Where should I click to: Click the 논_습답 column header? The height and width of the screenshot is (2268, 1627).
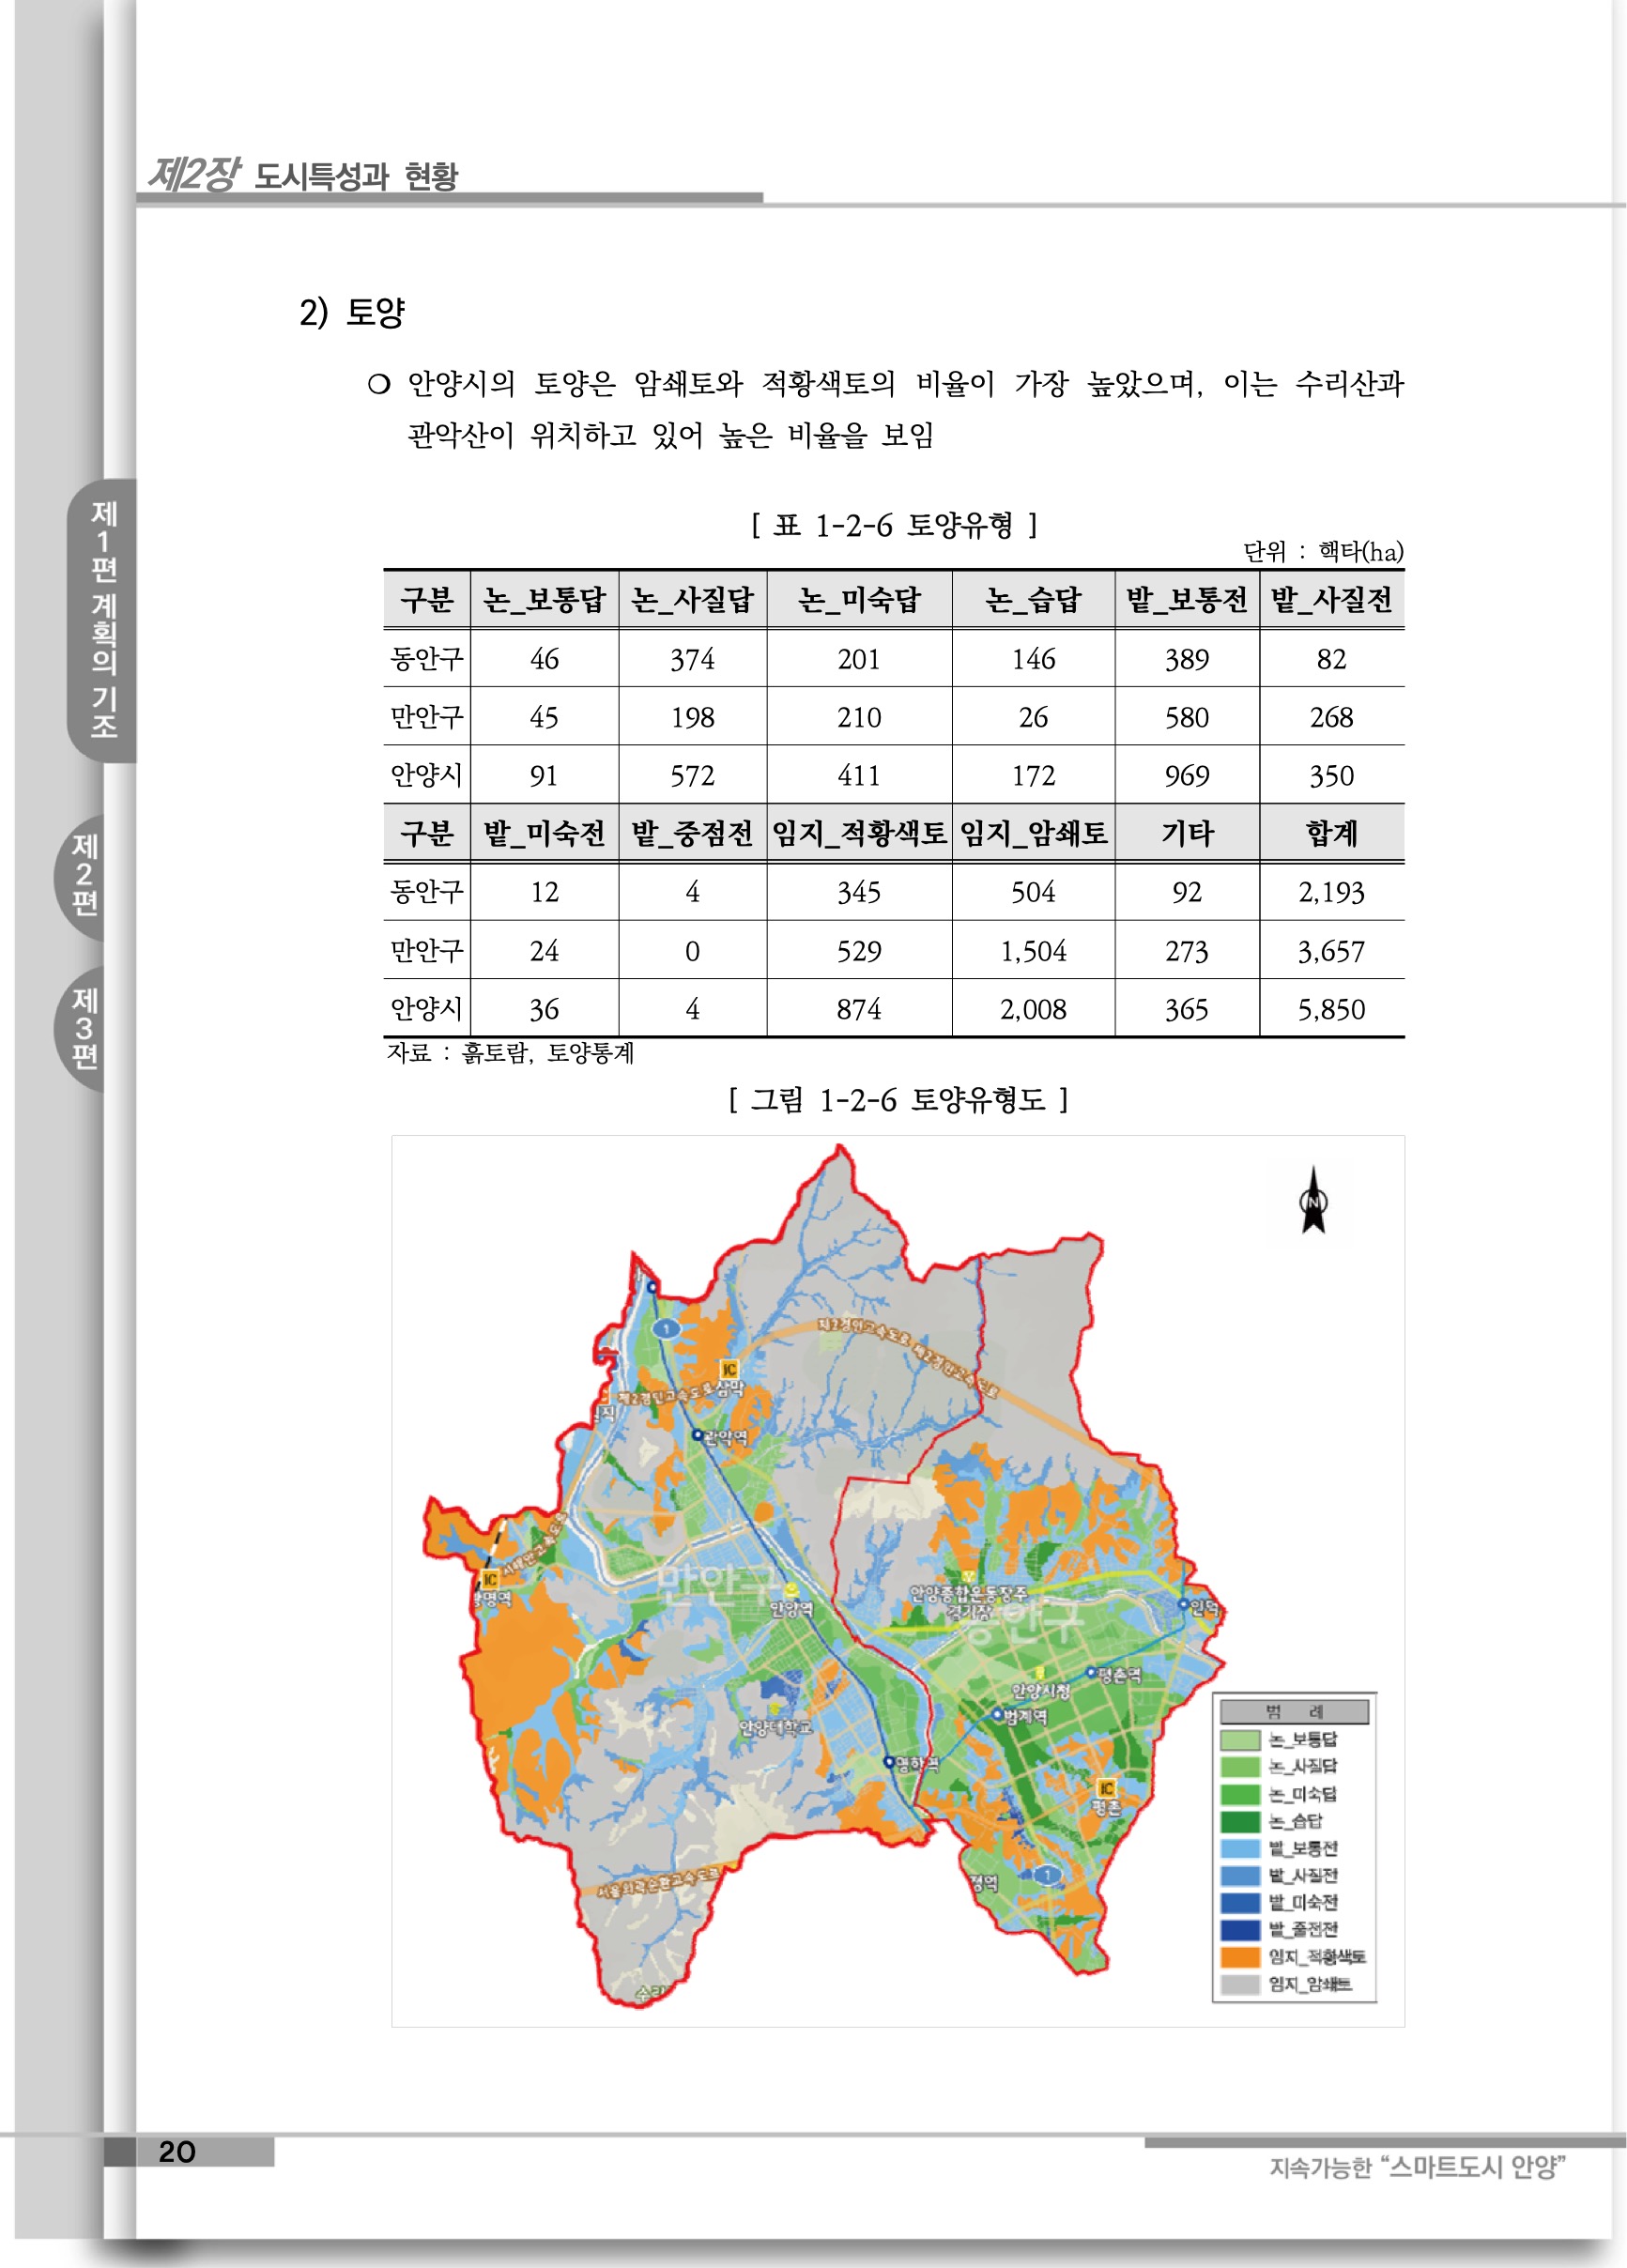click(x=1033, y=600)
